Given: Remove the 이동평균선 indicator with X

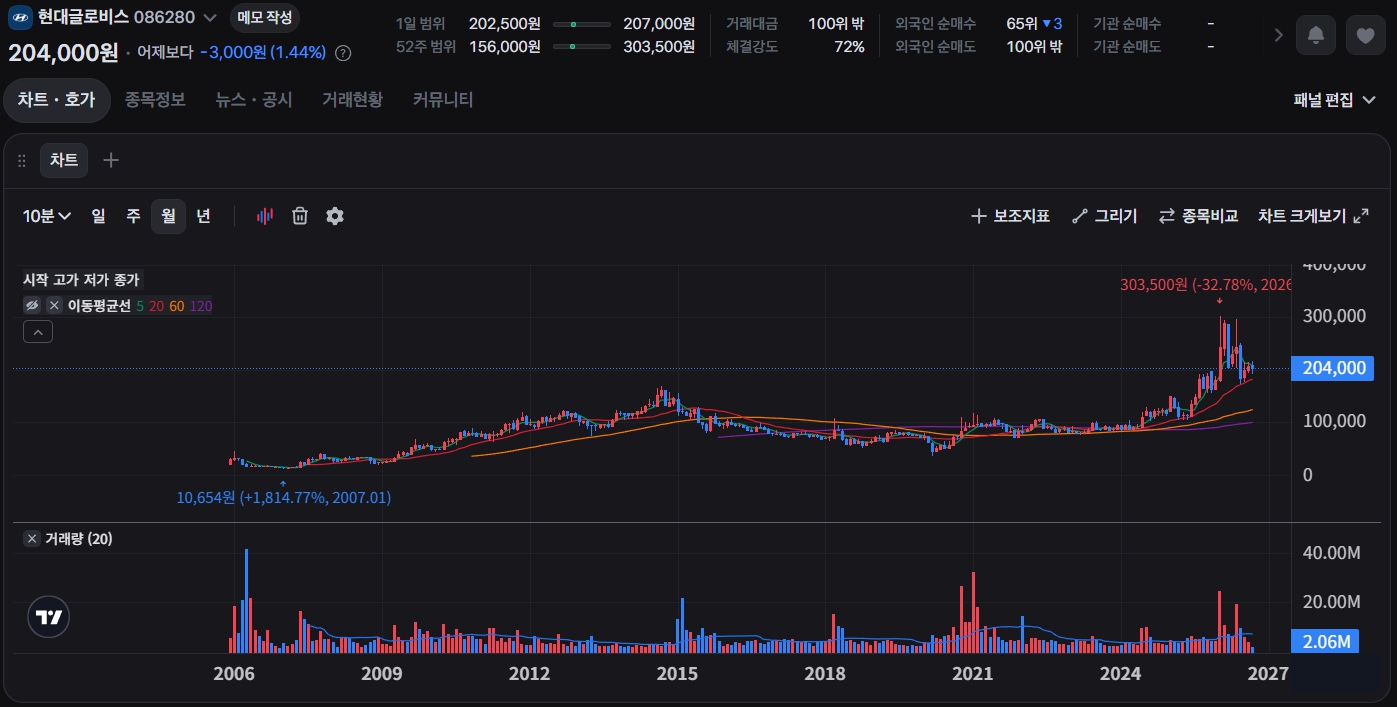Looking at the screenshot, I should coord(54,306).
